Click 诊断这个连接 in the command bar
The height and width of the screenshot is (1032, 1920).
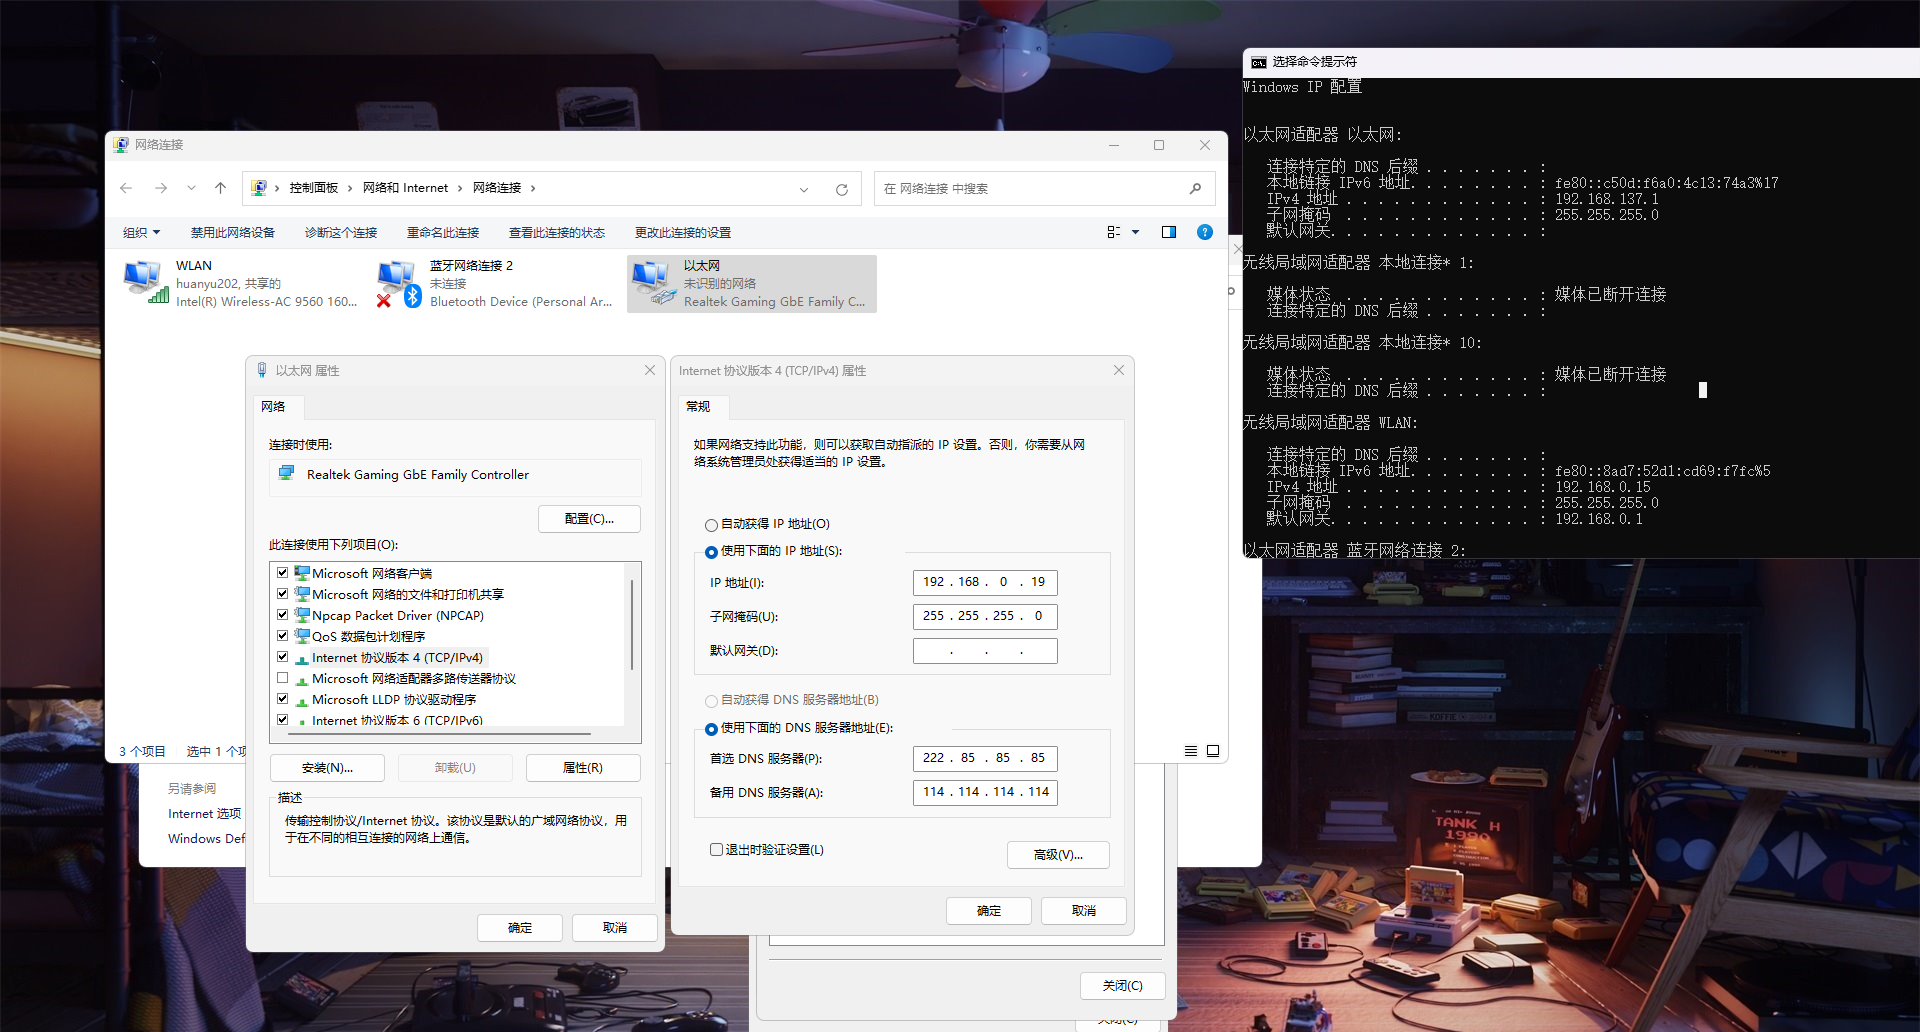[x=340, y=232]
